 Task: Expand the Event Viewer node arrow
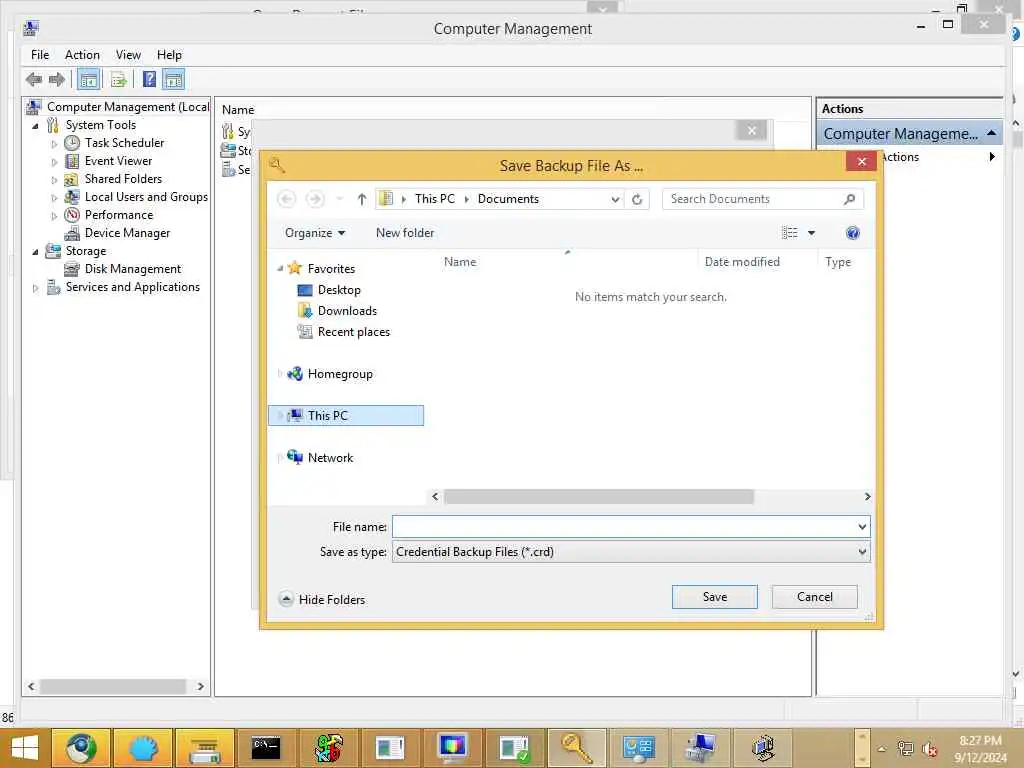pos(54,161)
